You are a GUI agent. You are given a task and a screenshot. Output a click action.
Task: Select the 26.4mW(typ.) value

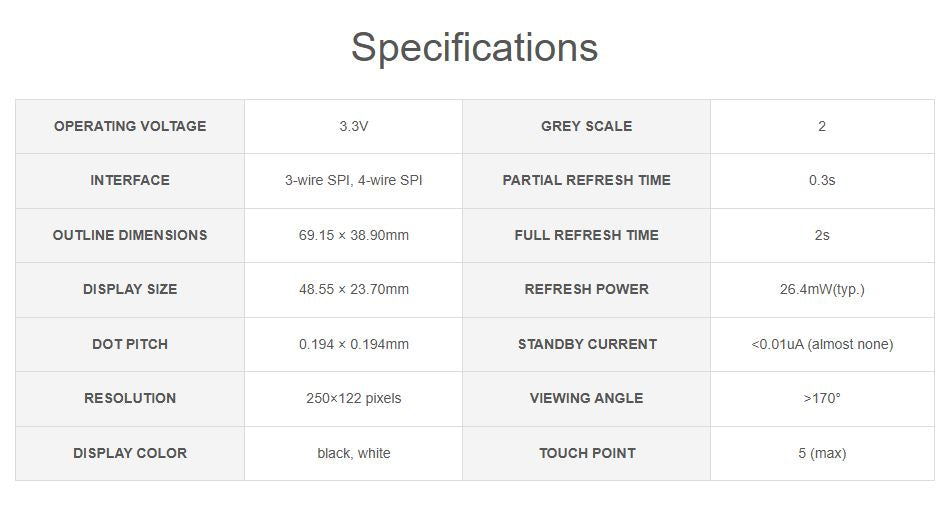pos(822,289)
